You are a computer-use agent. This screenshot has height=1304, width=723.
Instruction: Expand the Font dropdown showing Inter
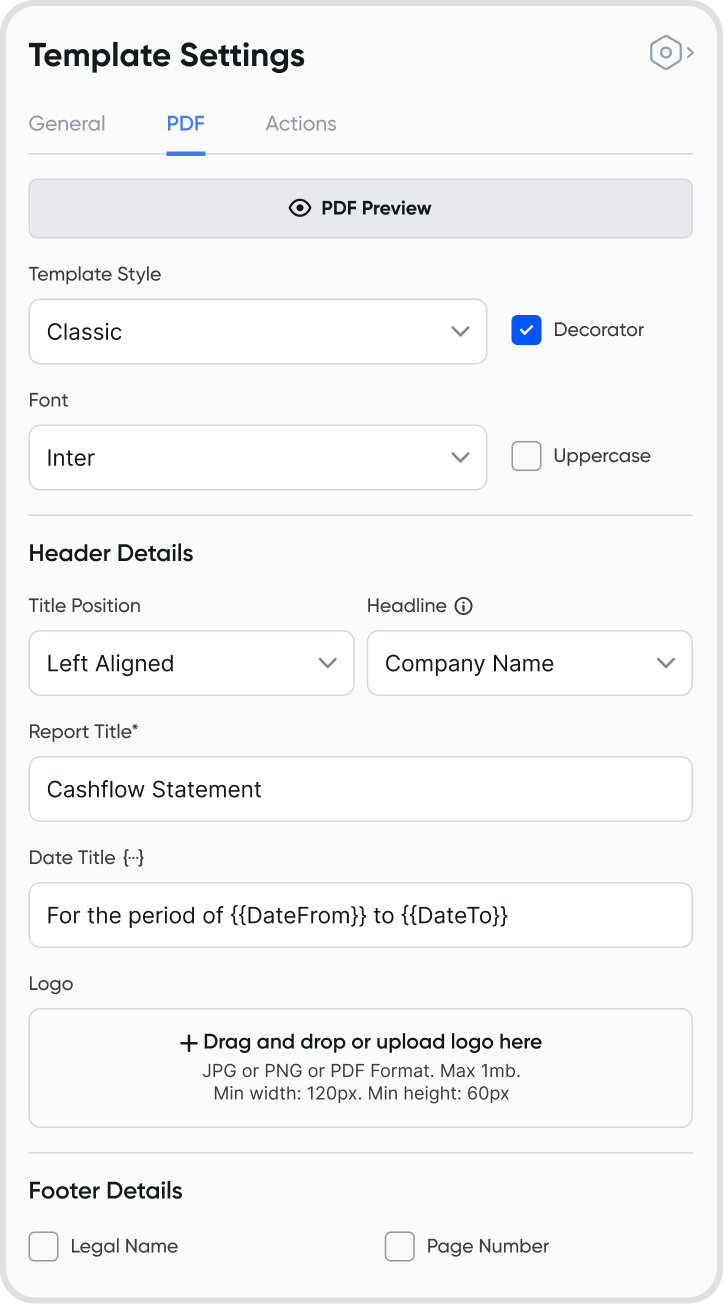[x=258, y=458]
